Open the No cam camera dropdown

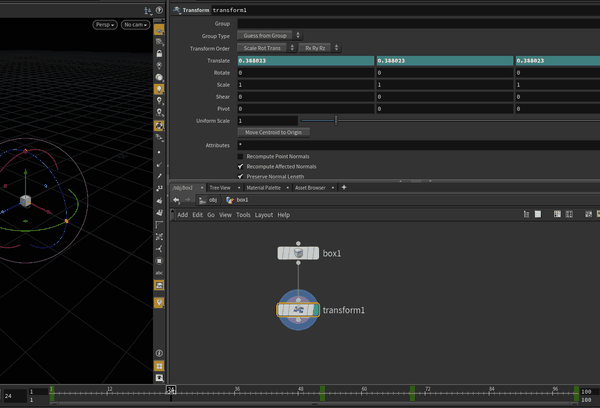click(x=135, y=24)
